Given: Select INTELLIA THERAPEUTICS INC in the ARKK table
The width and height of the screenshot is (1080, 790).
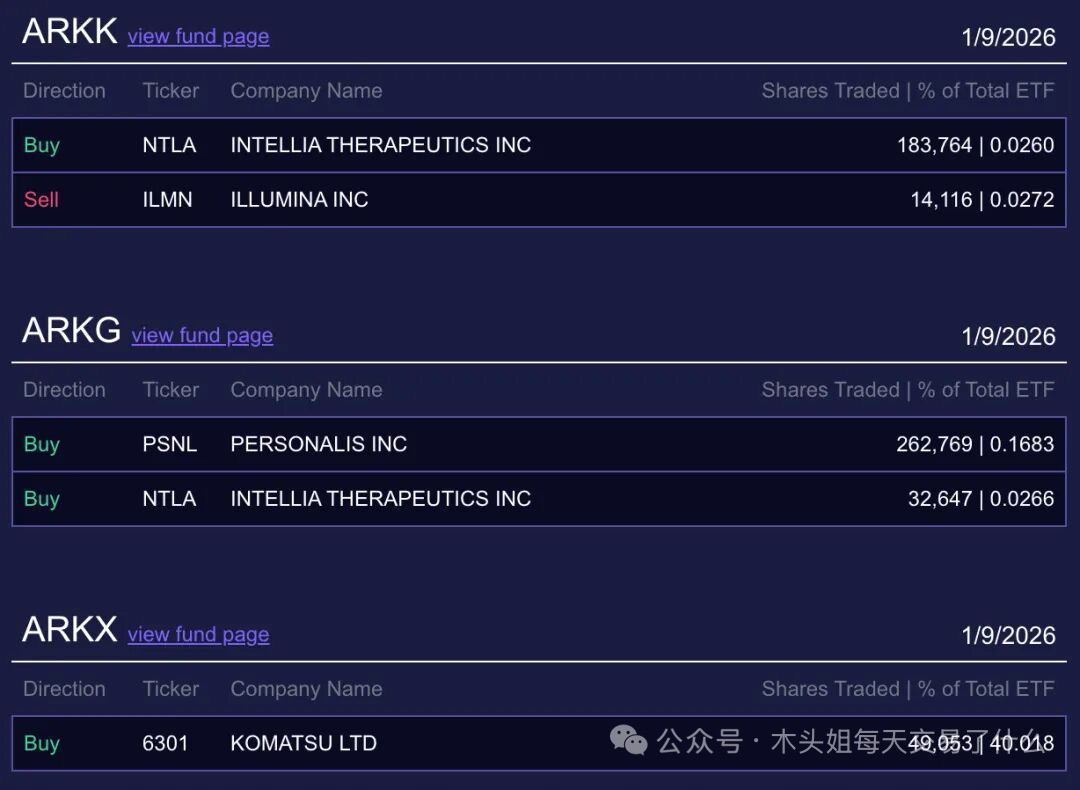Looking at the screenshot, I should (380, 145).
